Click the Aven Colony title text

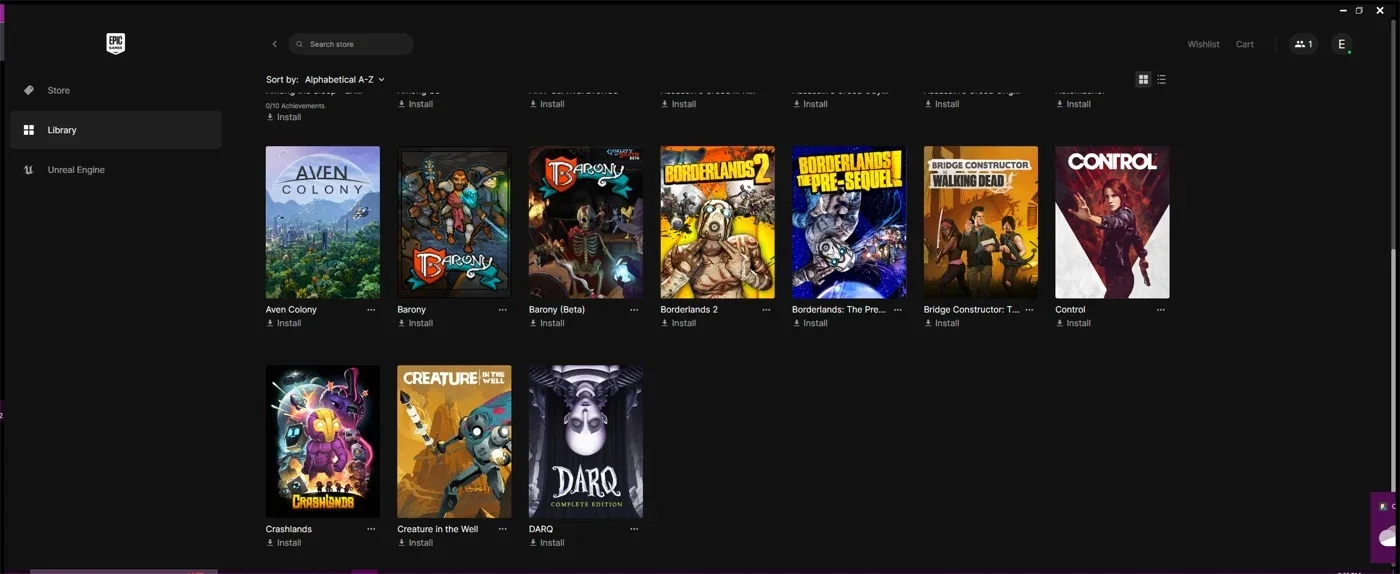pos(291,310)
